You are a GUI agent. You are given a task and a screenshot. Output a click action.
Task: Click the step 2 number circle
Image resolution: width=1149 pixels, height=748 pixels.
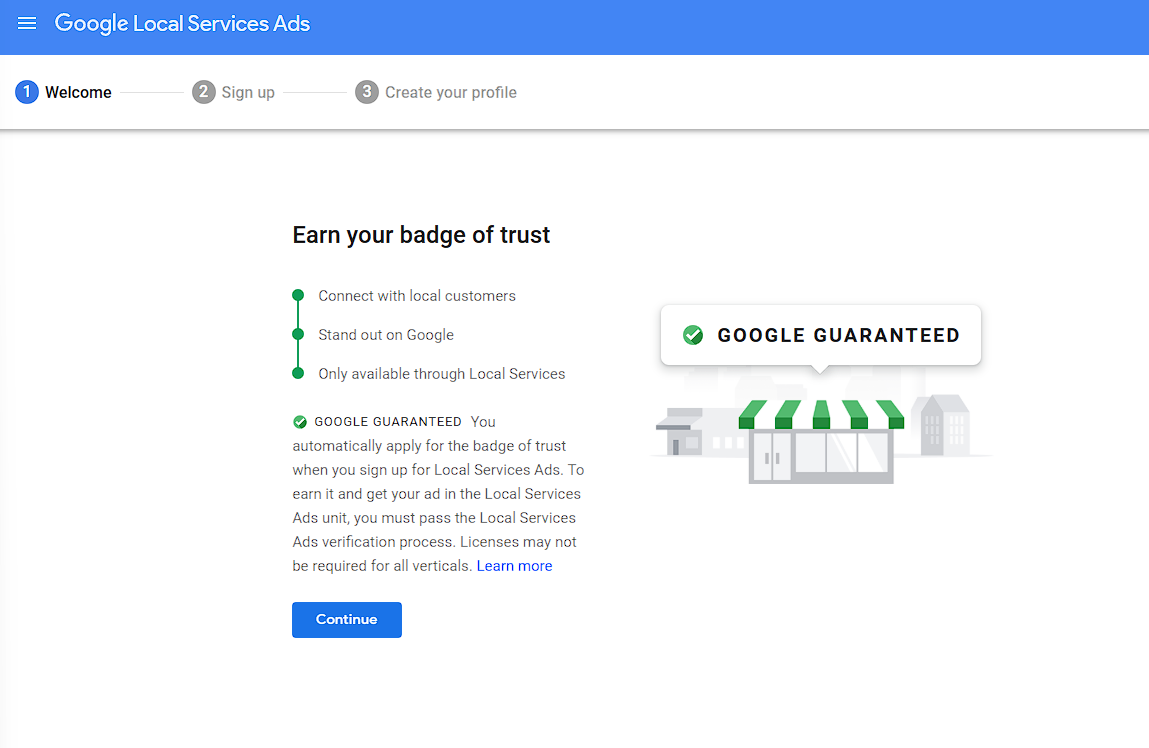click(204, 92)
